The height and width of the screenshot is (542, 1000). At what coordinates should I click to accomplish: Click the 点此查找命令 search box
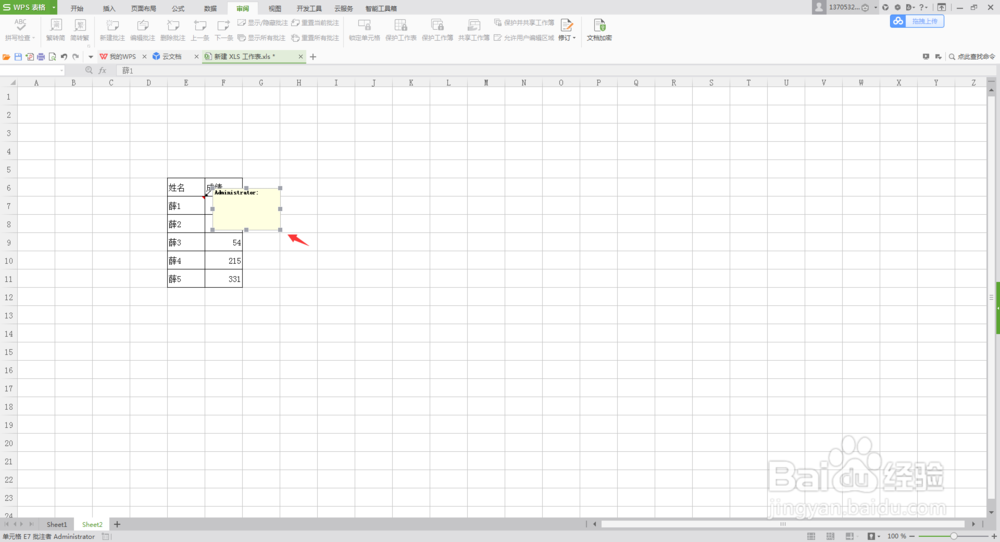tap(971, 57)
